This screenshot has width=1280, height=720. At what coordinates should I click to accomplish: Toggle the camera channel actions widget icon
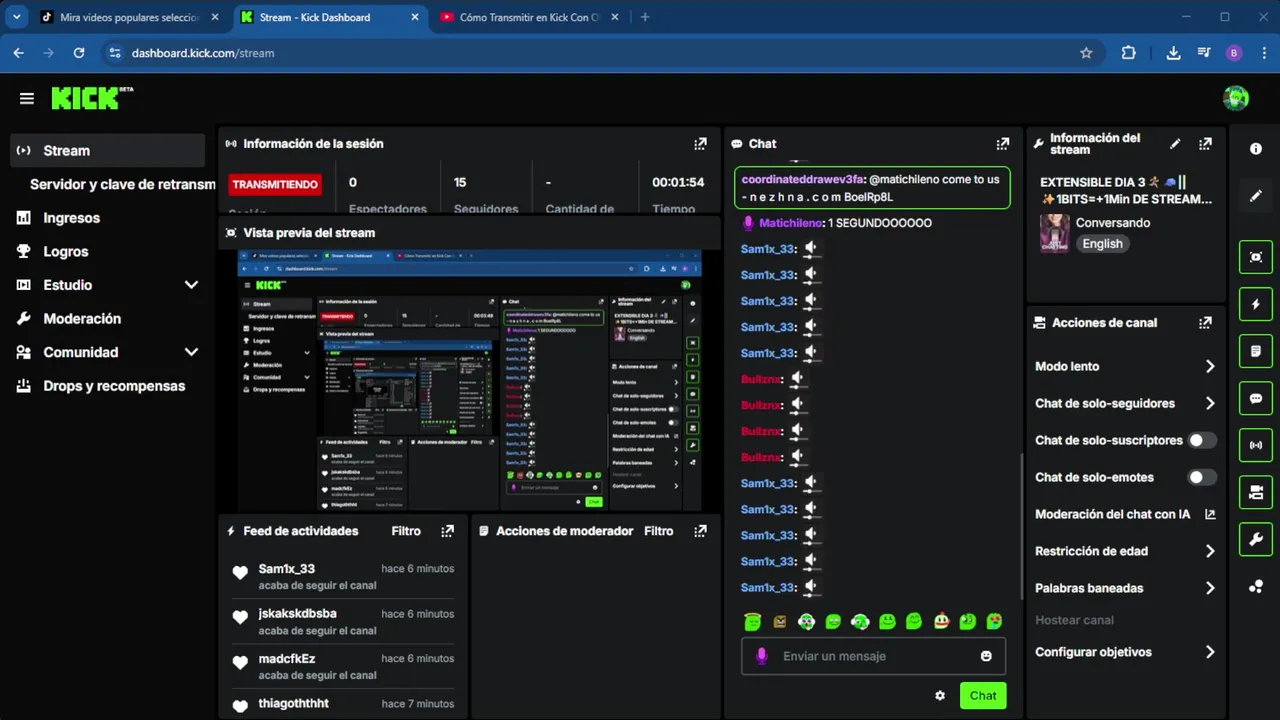1256,492
